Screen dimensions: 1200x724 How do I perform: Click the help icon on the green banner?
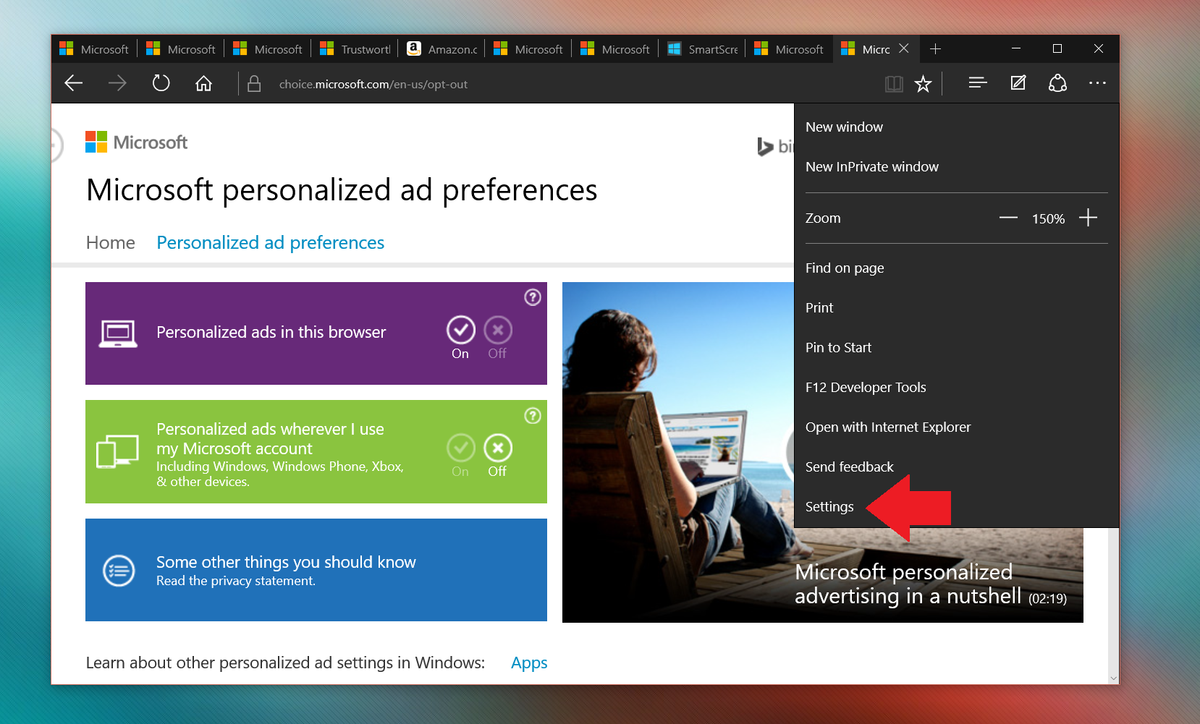pos(532,416)
